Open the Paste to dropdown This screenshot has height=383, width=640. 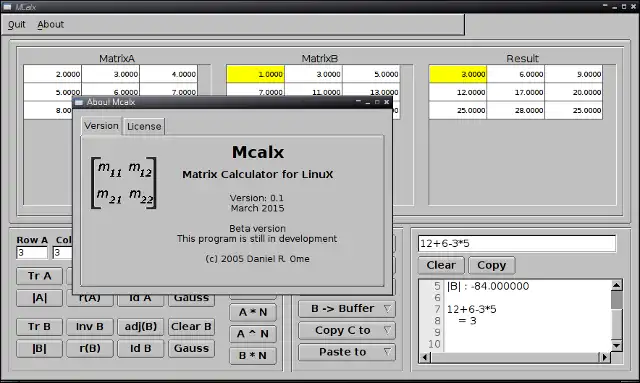pyautogui.click(x=347, y=352)
